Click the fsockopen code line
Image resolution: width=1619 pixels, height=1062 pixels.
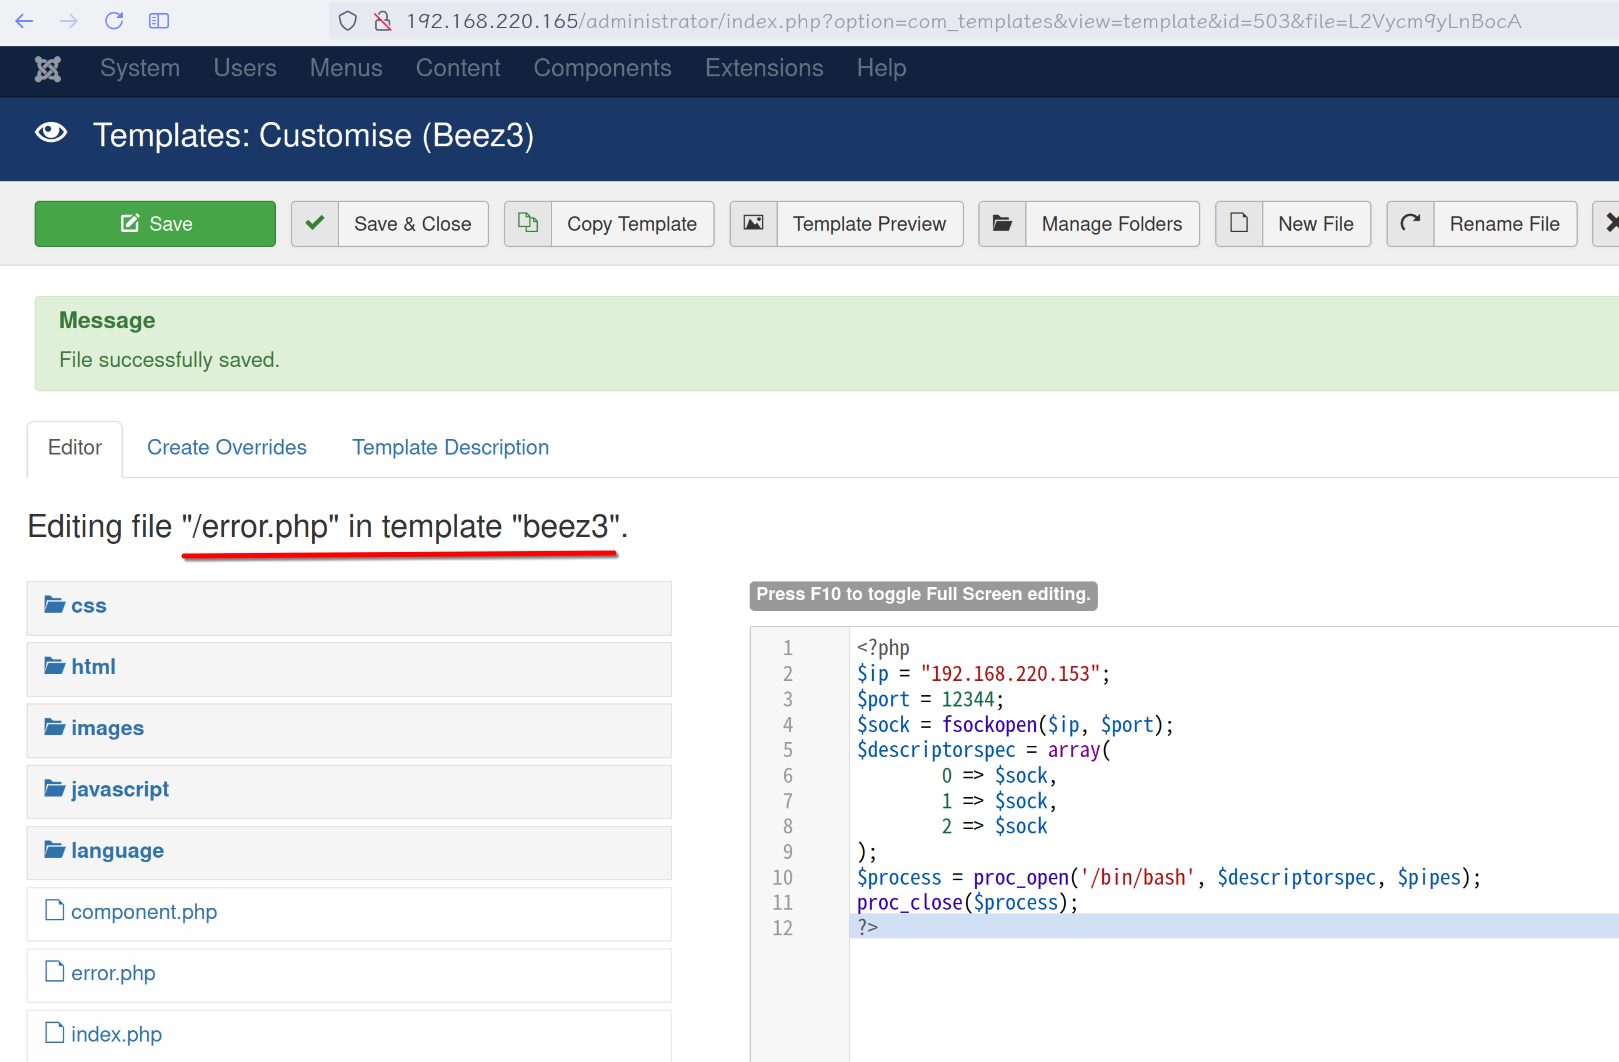[1015, 725]
